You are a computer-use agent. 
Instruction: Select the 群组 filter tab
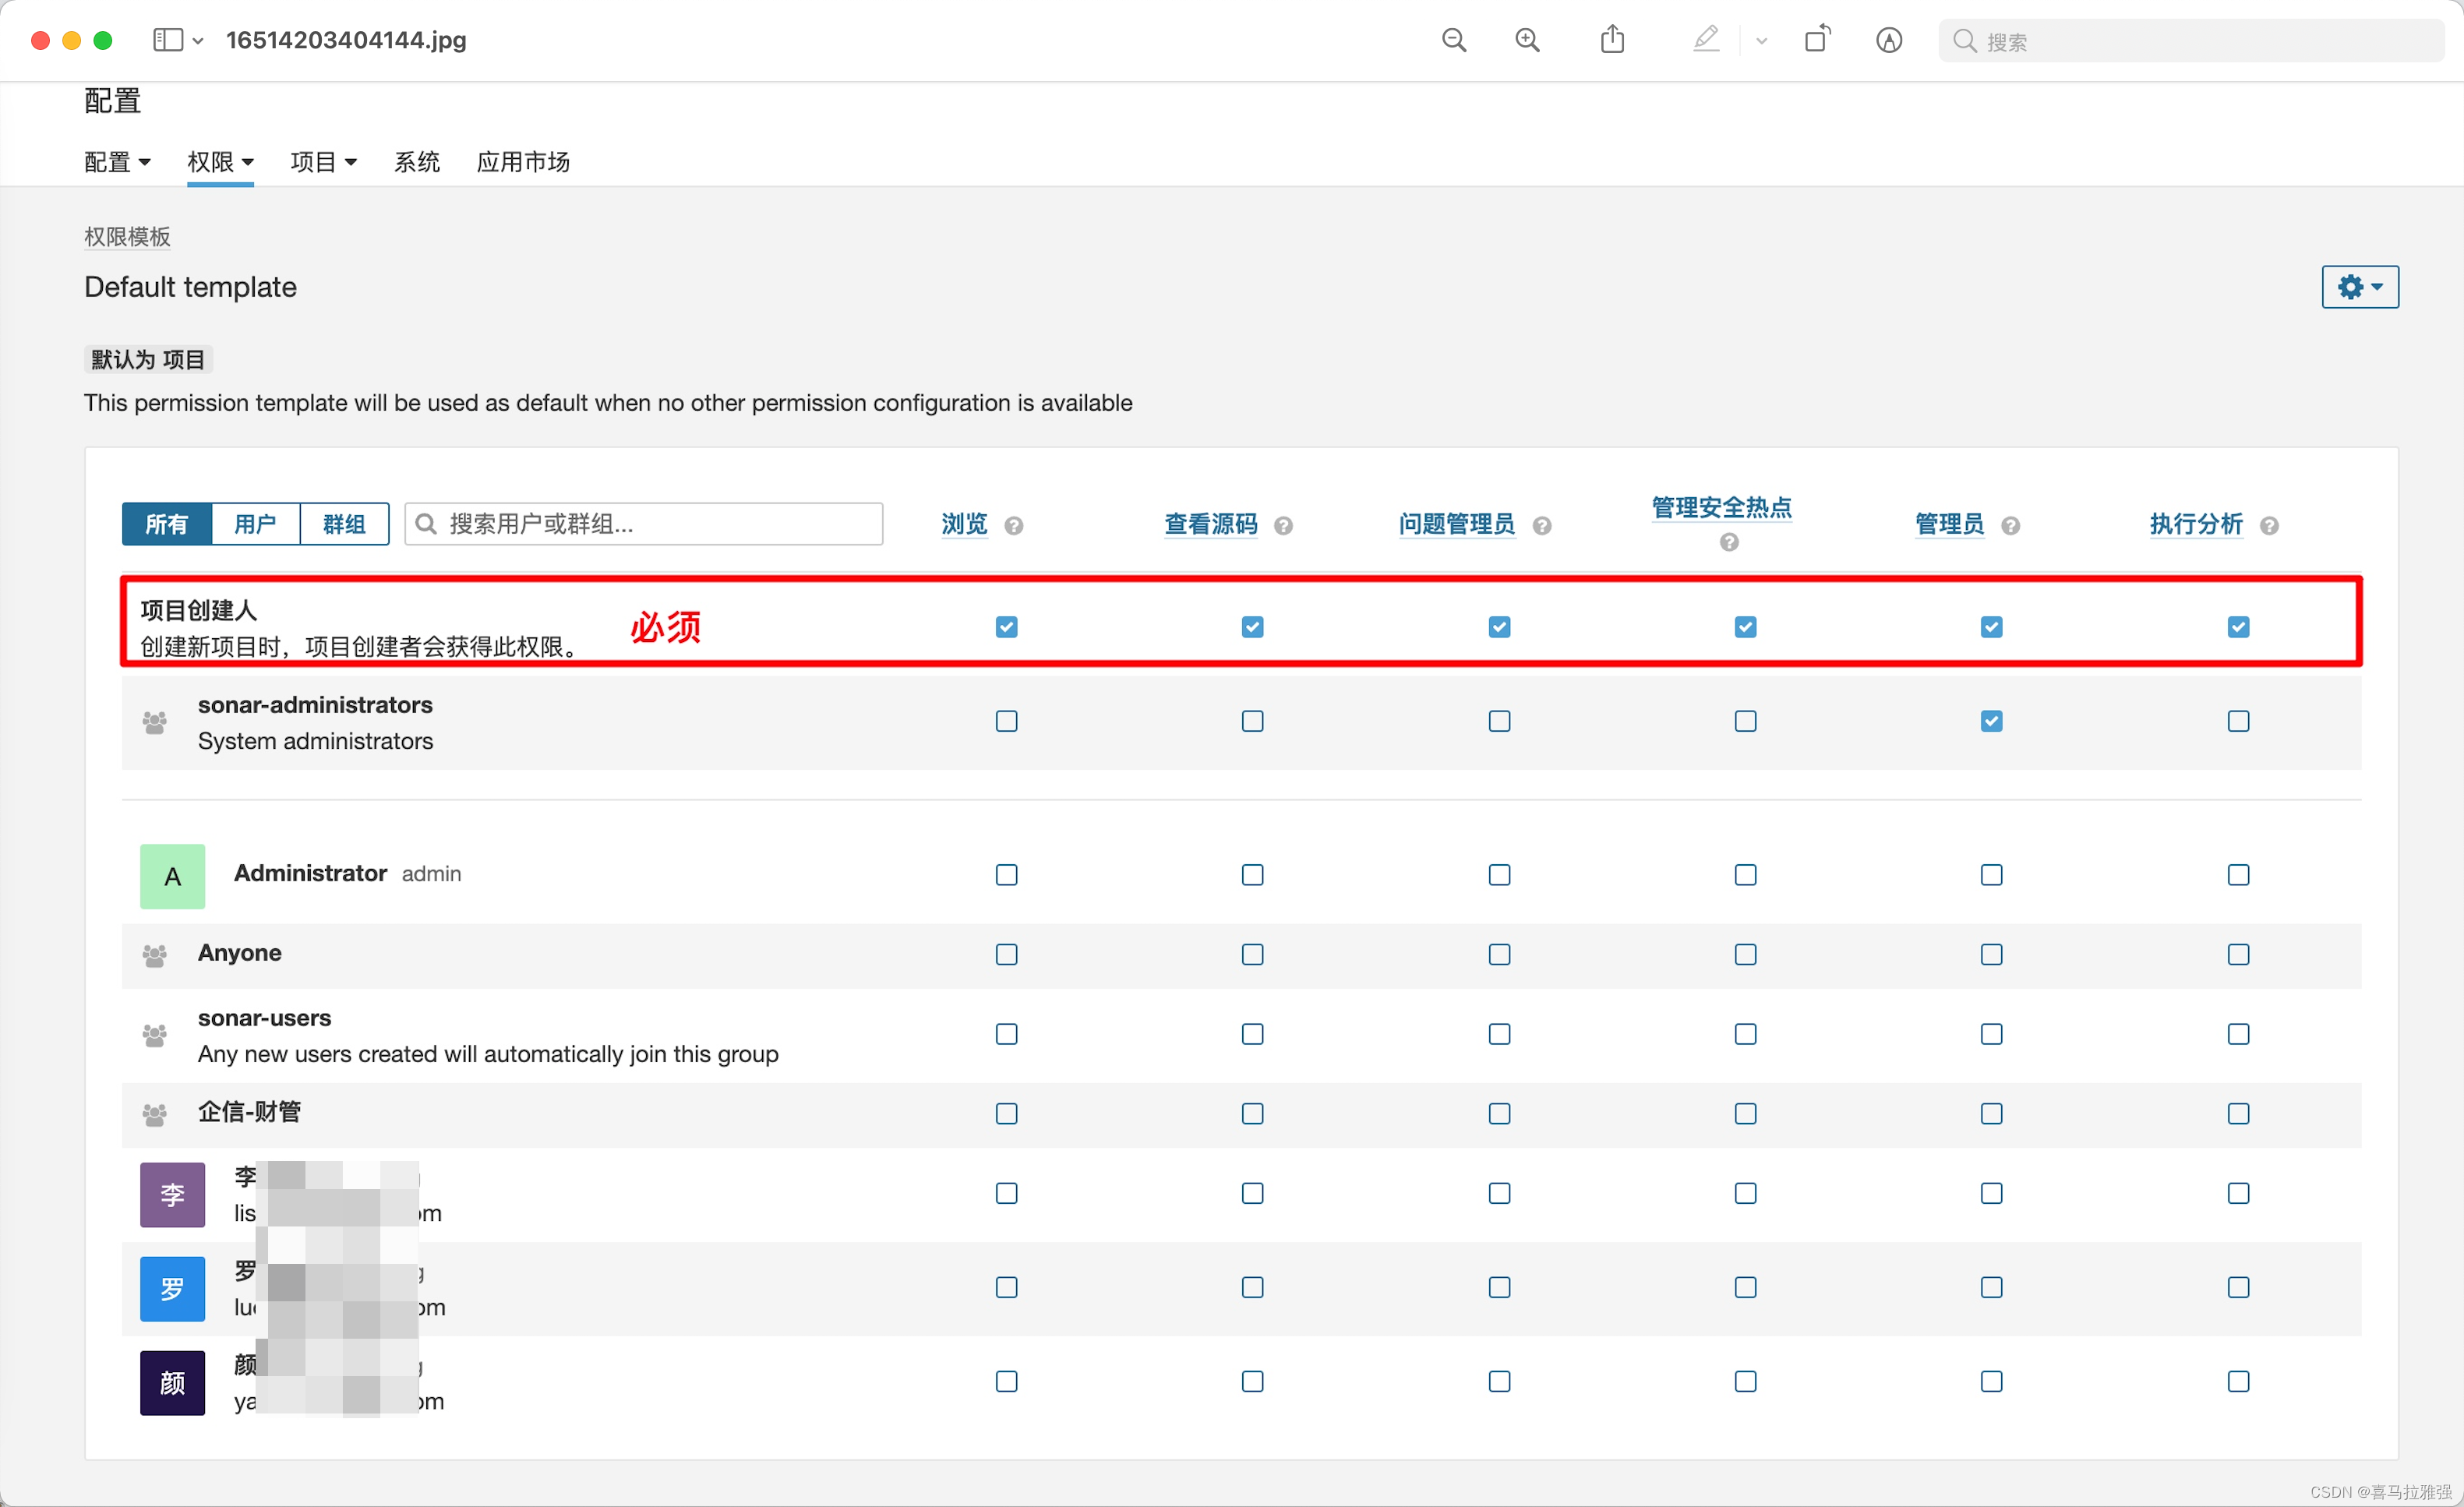[344, 524]
